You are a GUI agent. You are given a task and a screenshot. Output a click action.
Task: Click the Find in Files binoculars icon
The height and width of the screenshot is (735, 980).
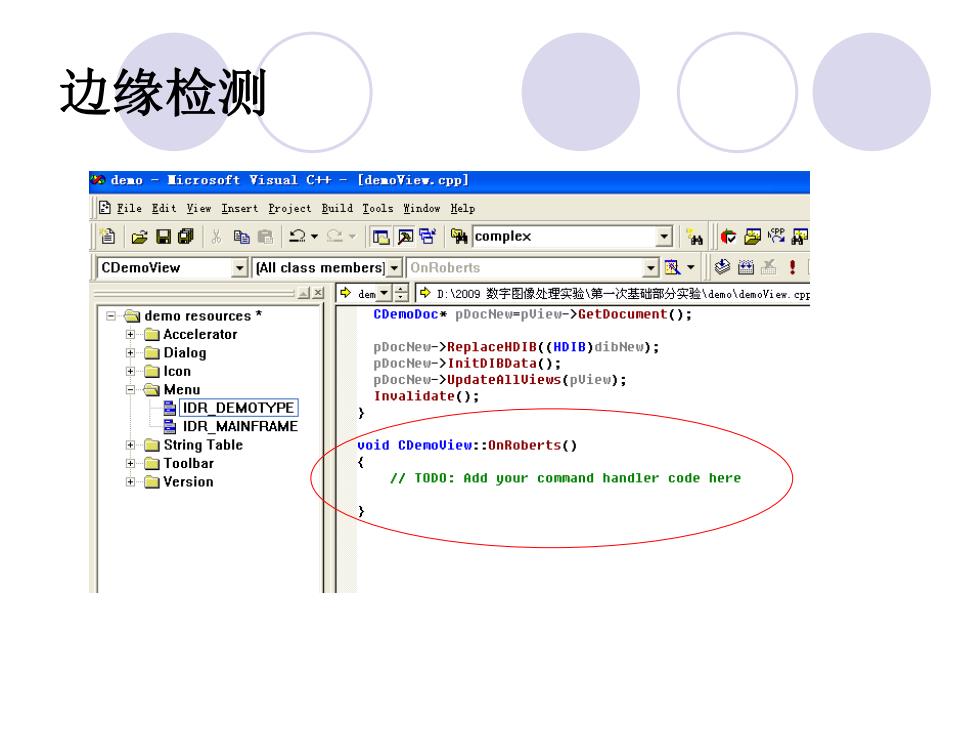(x=459, y=236)
